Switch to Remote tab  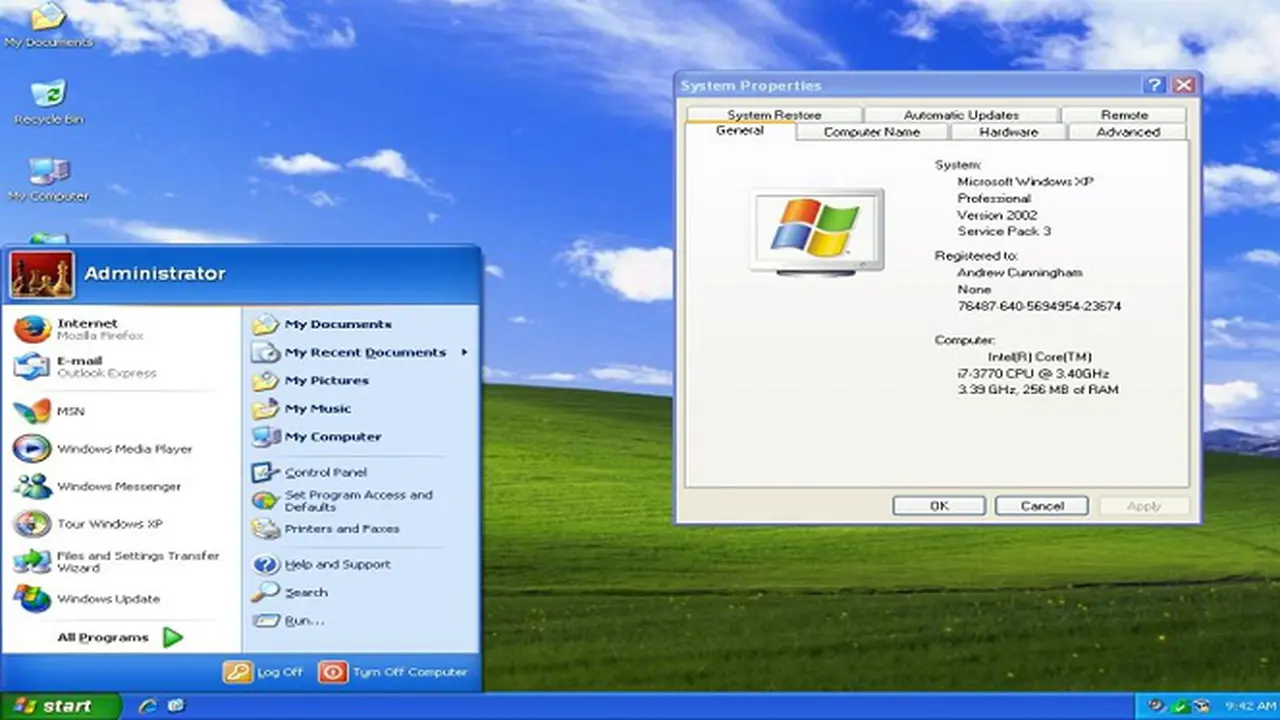pos(1124,115)
